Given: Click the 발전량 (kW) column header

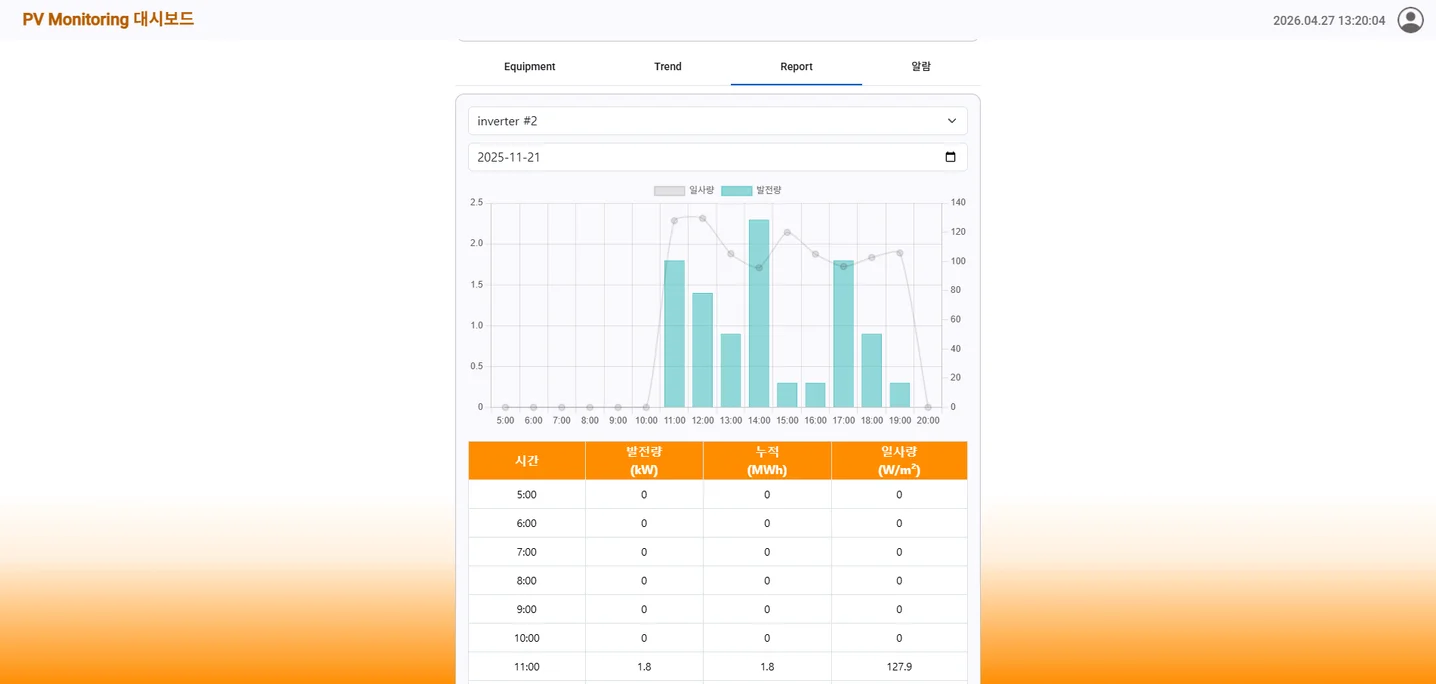Looking at the screenshot, I should coord(644,461).
